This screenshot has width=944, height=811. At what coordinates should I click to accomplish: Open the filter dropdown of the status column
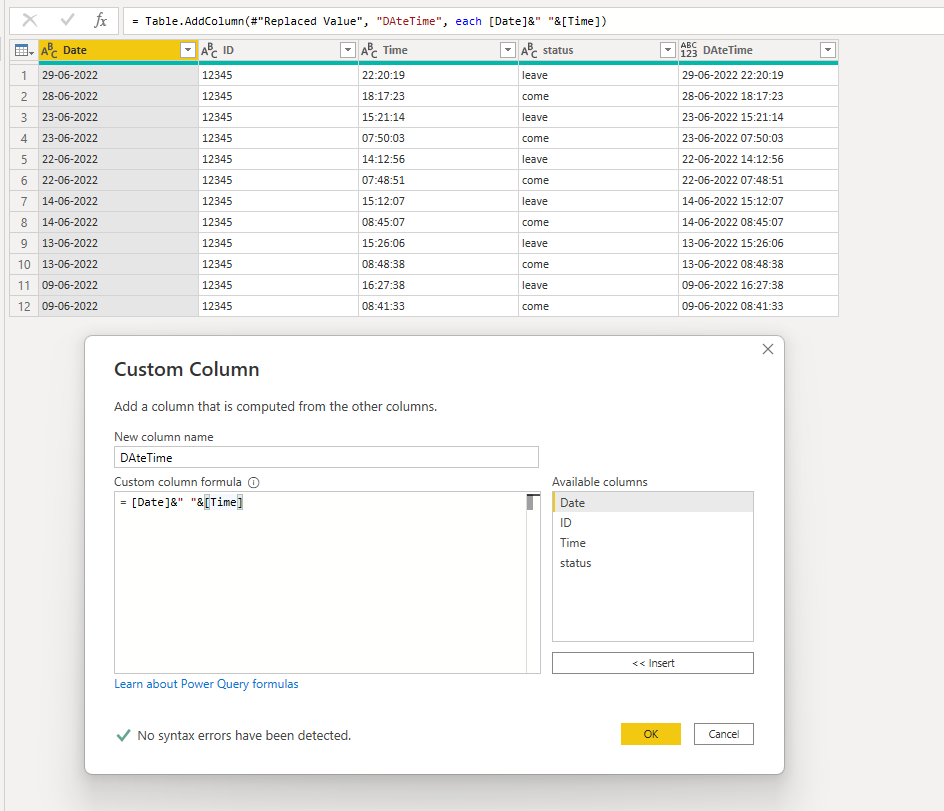tap(668, 51)
